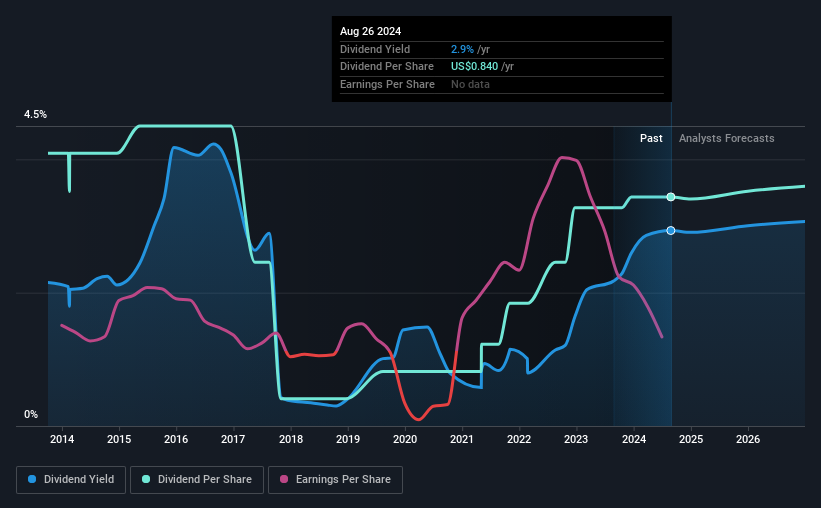Click the 2017 x-axis year label
The height and width of the screenshot is (508, 821).
click(x=233, y=439)
